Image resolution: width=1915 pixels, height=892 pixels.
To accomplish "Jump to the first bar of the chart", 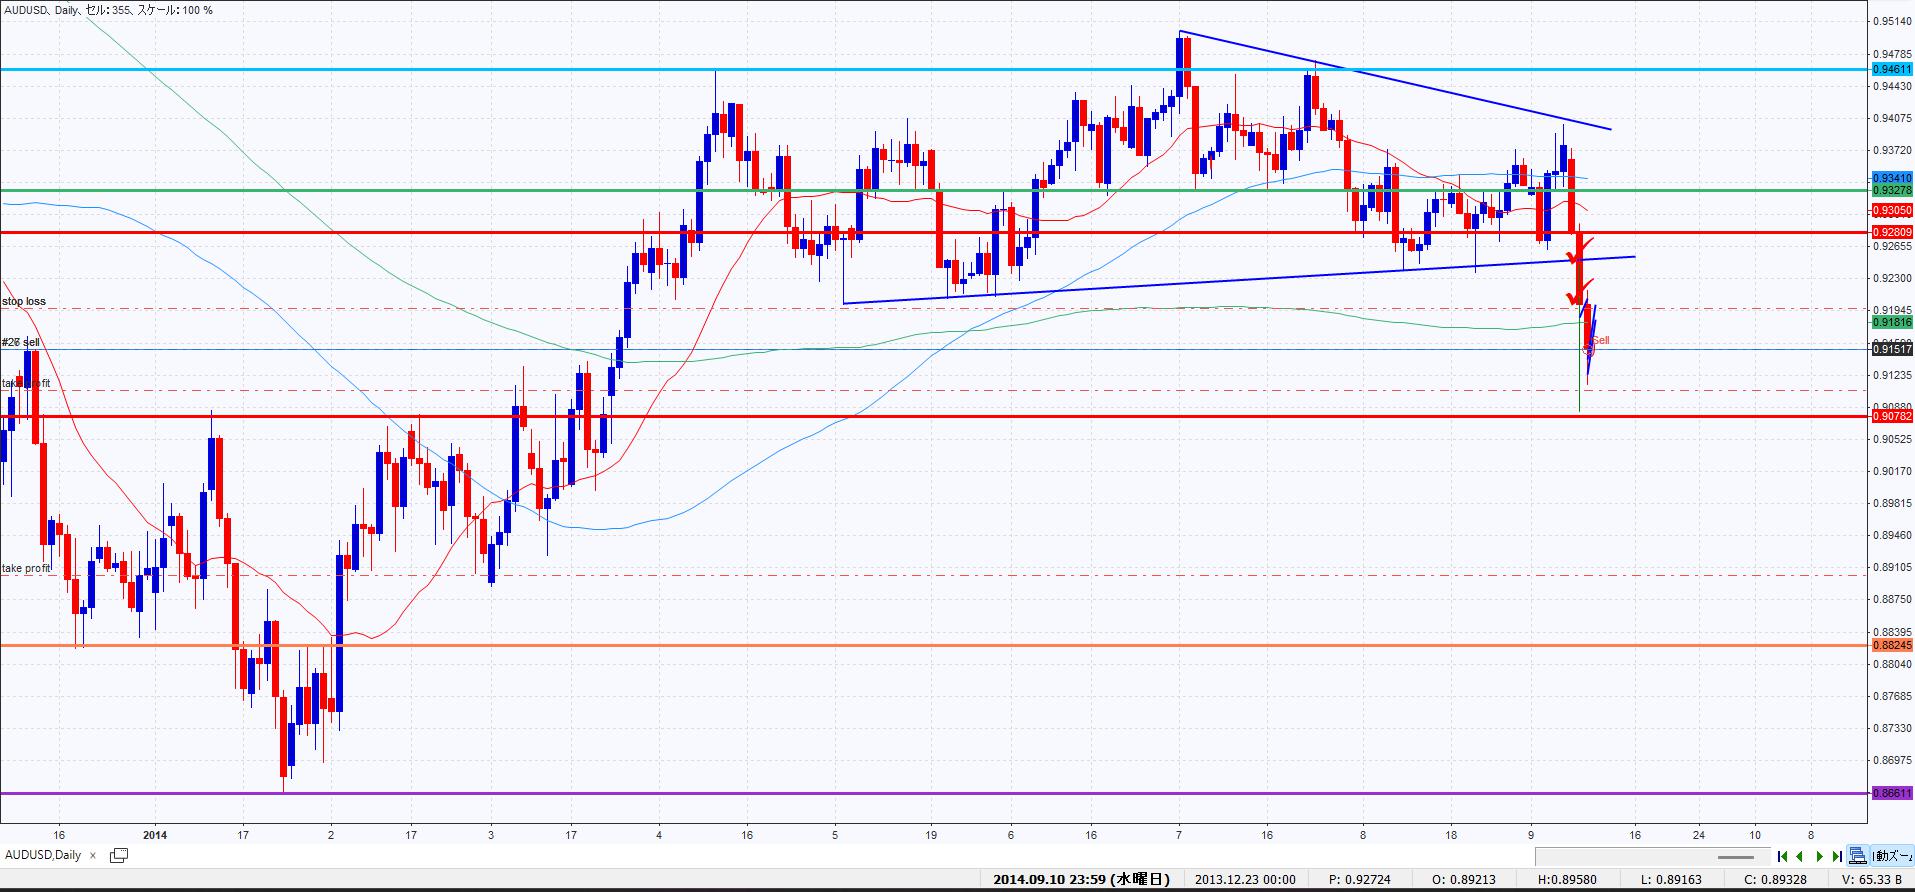I will (x=1782, y=856).
